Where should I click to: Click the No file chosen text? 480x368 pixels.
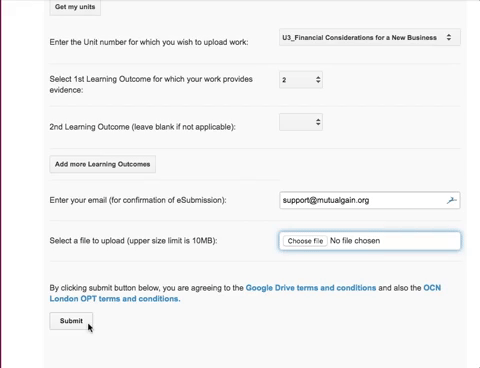355,241
